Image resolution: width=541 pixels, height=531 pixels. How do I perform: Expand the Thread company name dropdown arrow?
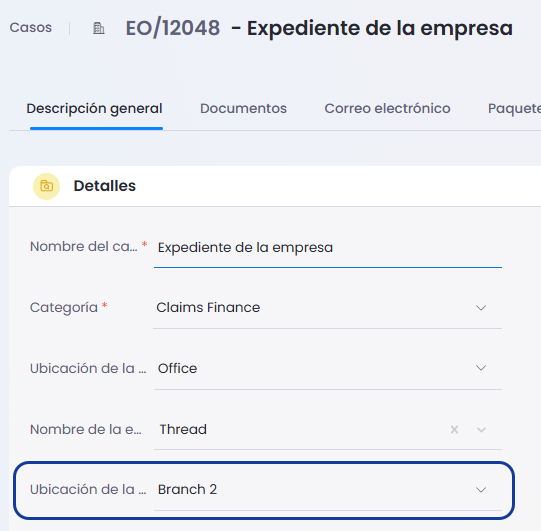point(481,430)
